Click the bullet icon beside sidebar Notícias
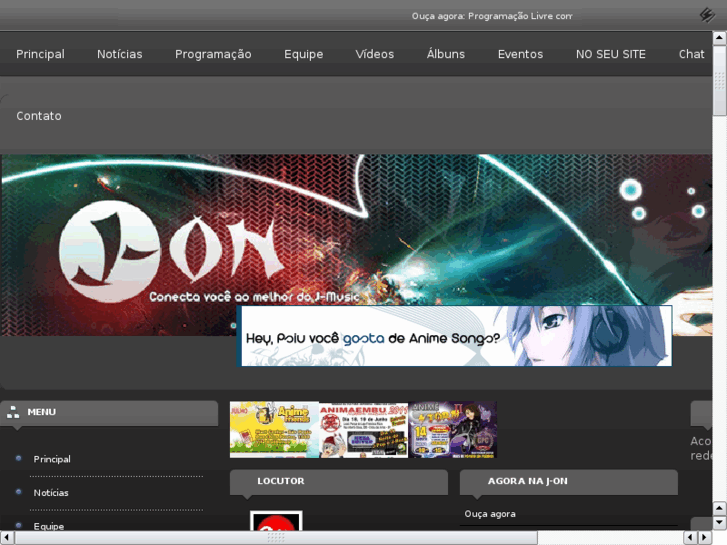Screen dimensions: 727x545 [x=19, y=492]
